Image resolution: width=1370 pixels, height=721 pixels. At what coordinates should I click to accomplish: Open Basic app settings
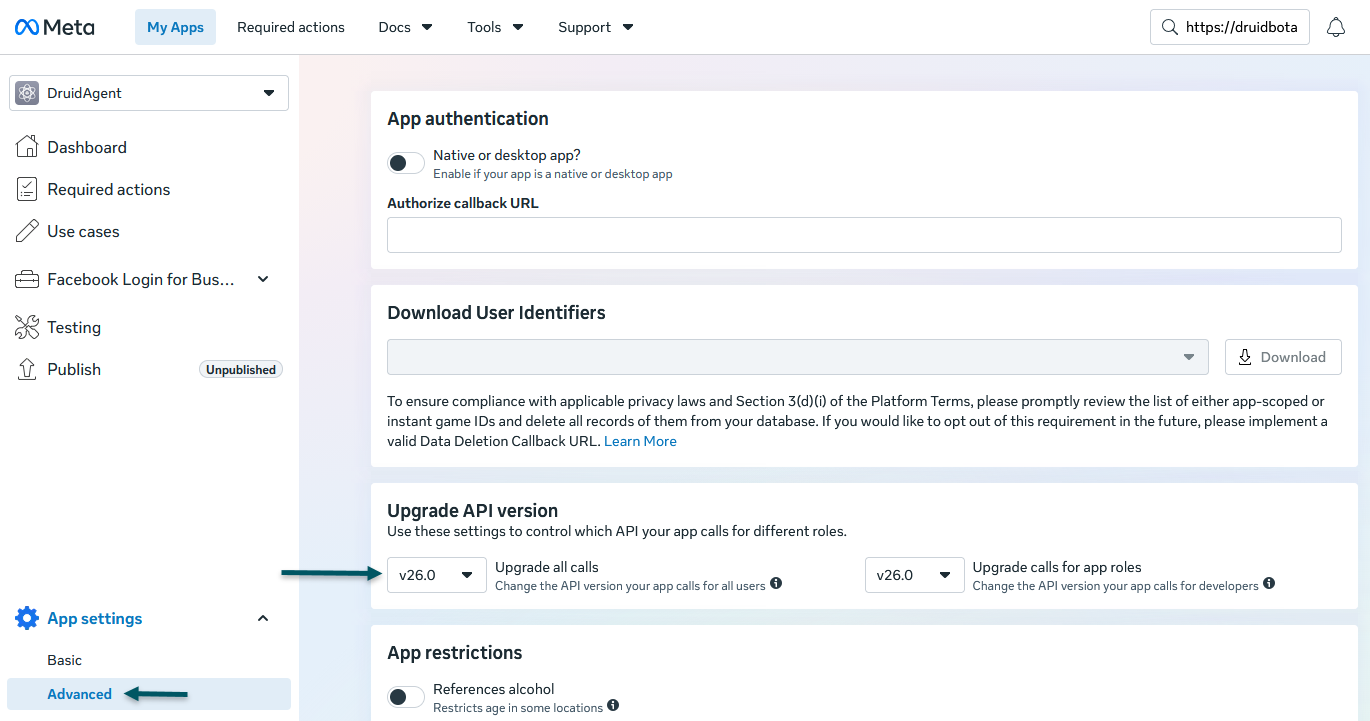pos(65,660)
